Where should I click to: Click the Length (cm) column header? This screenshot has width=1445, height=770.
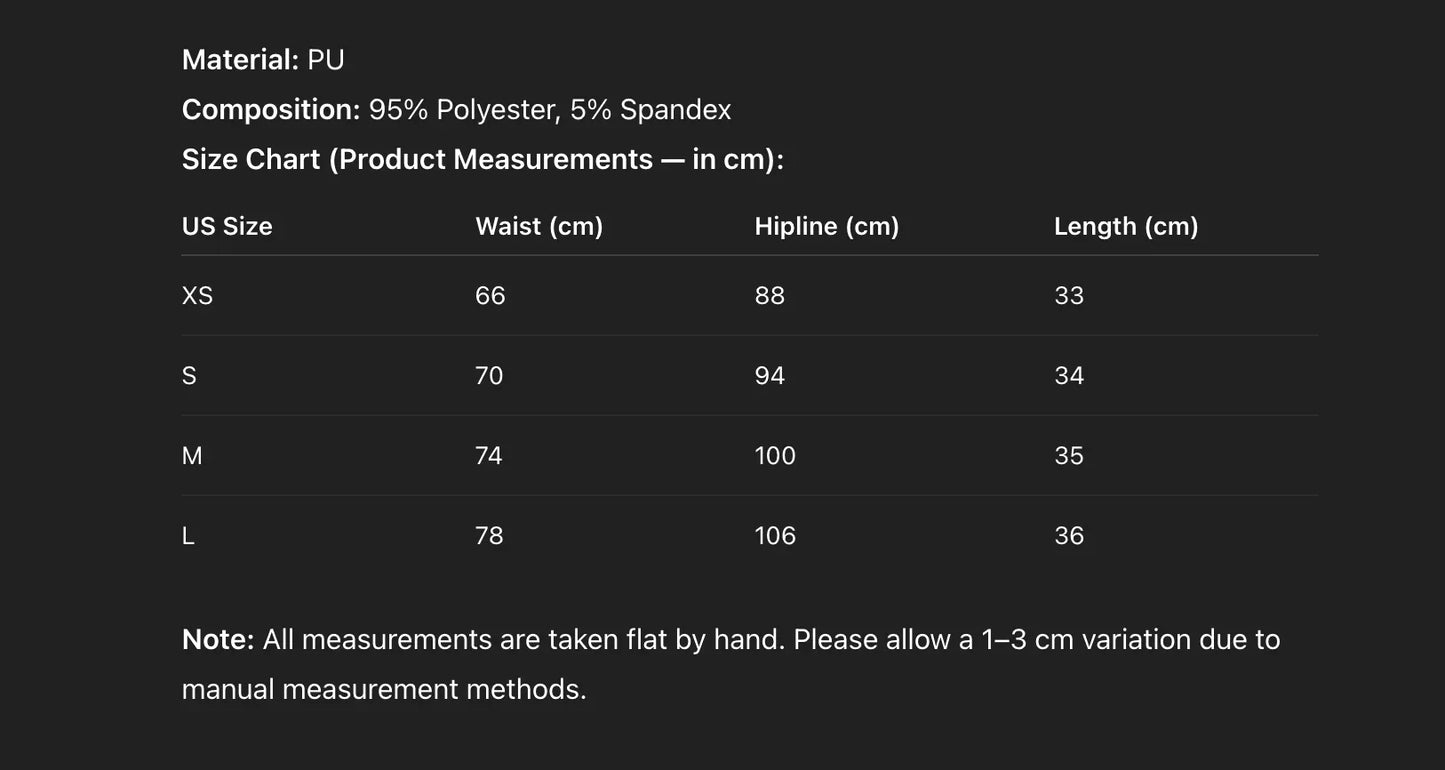[x=1126, y=226]
